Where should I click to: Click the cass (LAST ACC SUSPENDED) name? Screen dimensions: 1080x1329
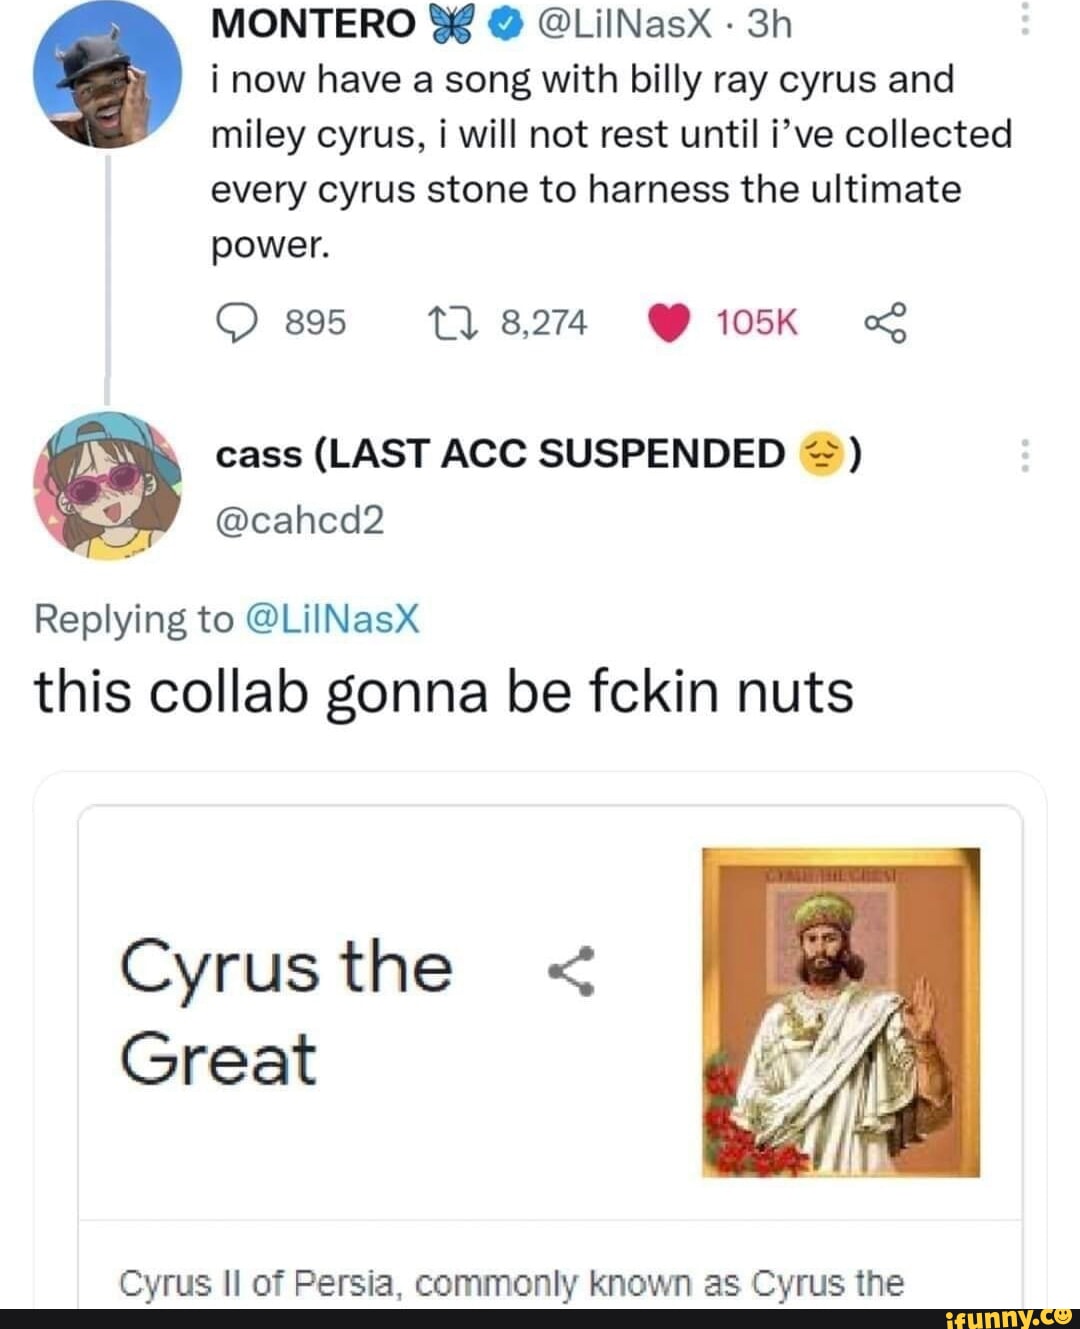point(538,455)
